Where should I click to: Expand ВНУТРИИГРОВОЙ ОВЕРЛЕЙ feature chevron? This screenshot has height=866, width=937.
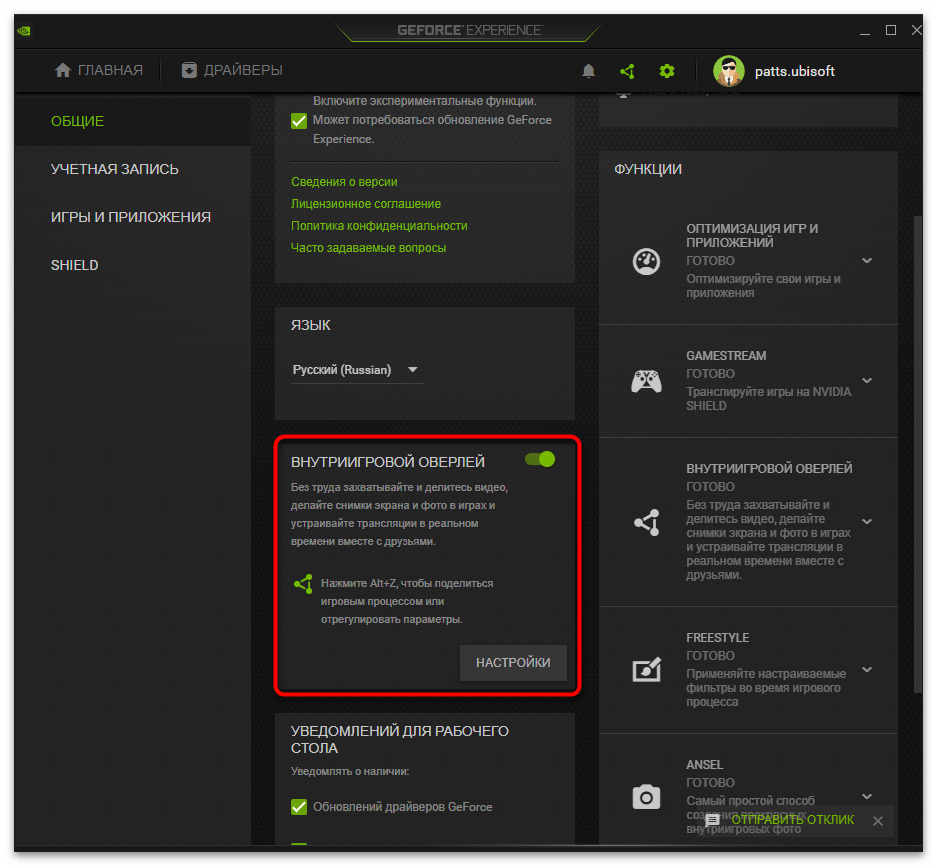[866, 521]
